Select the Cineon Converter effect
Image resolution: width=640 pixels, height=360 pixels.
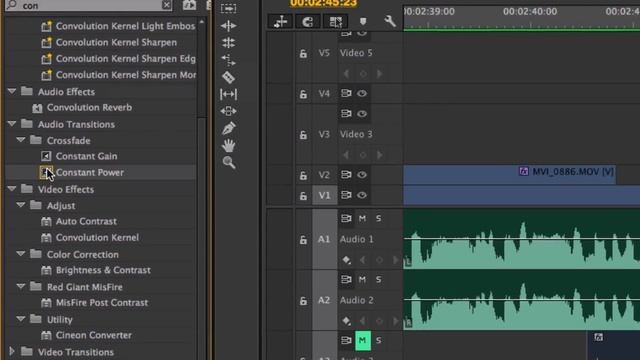coord(94,335)
